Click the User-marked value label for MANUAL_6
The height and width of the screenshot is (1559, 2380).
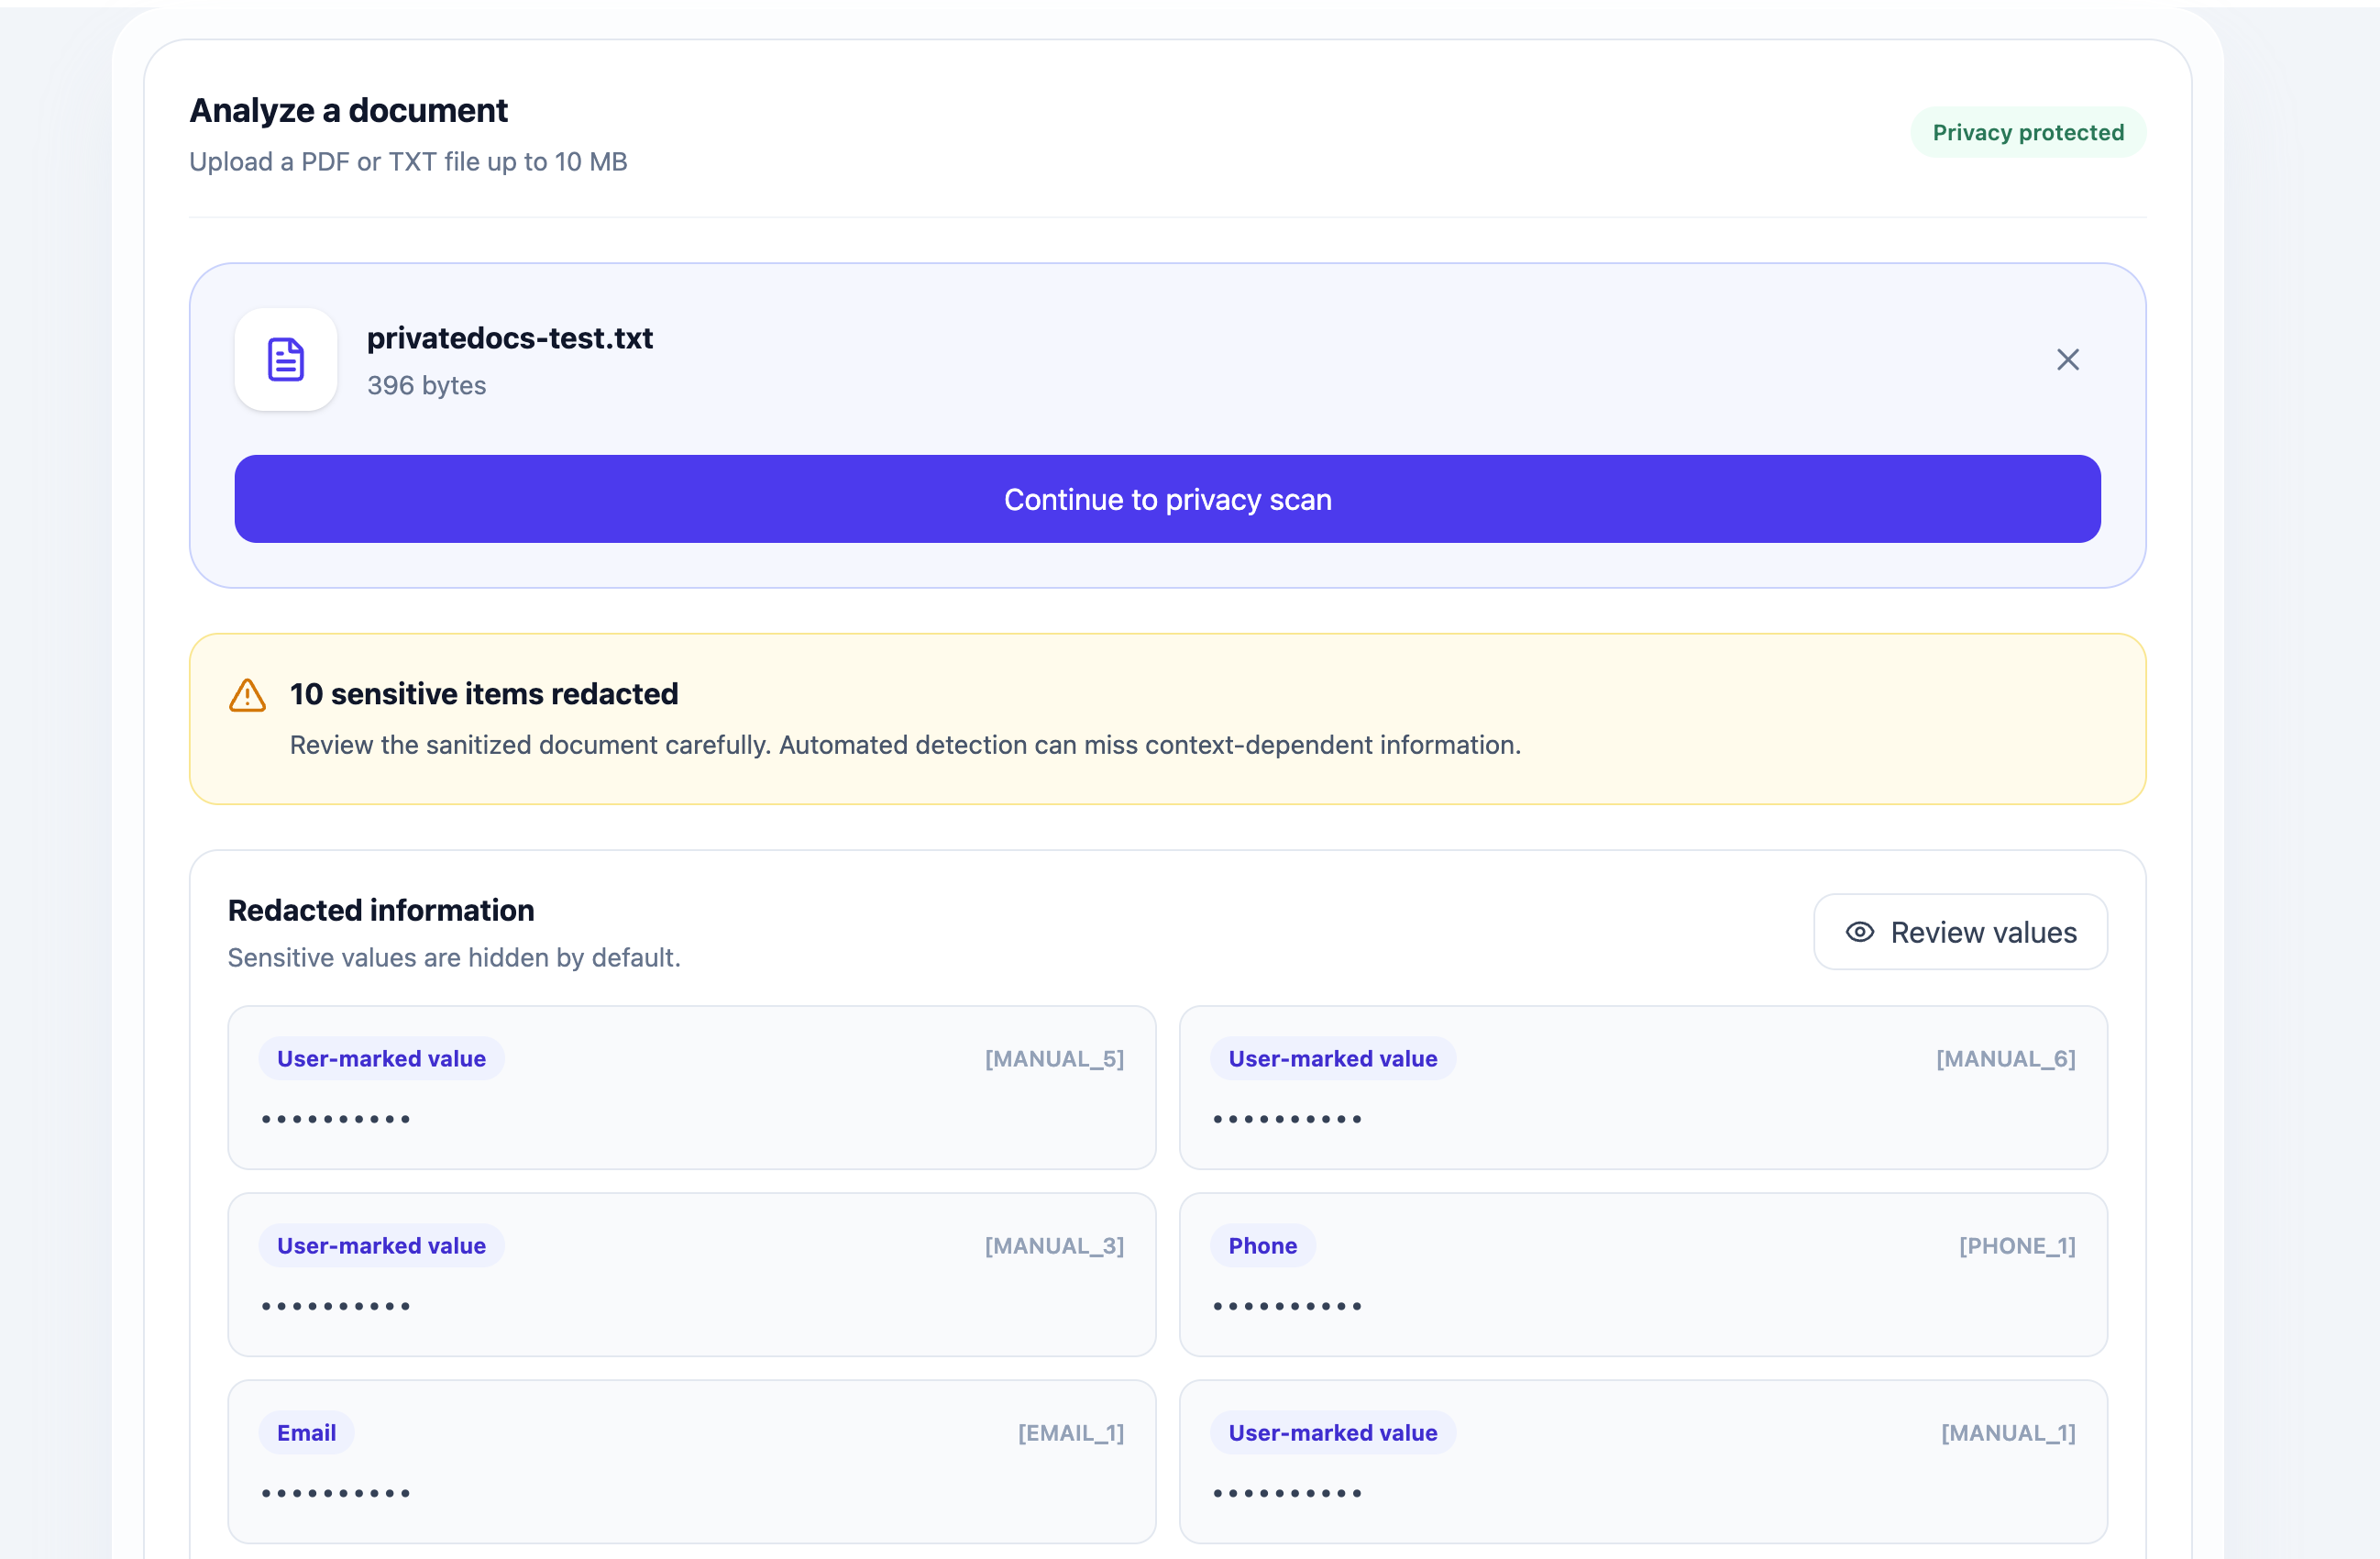tap(1332, 1058)
